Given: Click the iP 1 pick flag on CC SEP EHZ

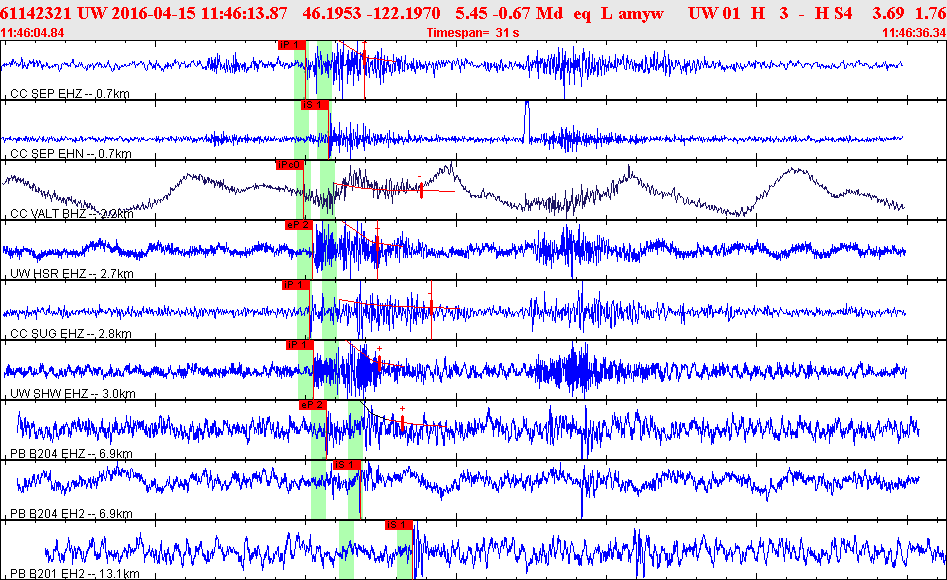Looking at the screenshot, I should click(x=291, y=45).
